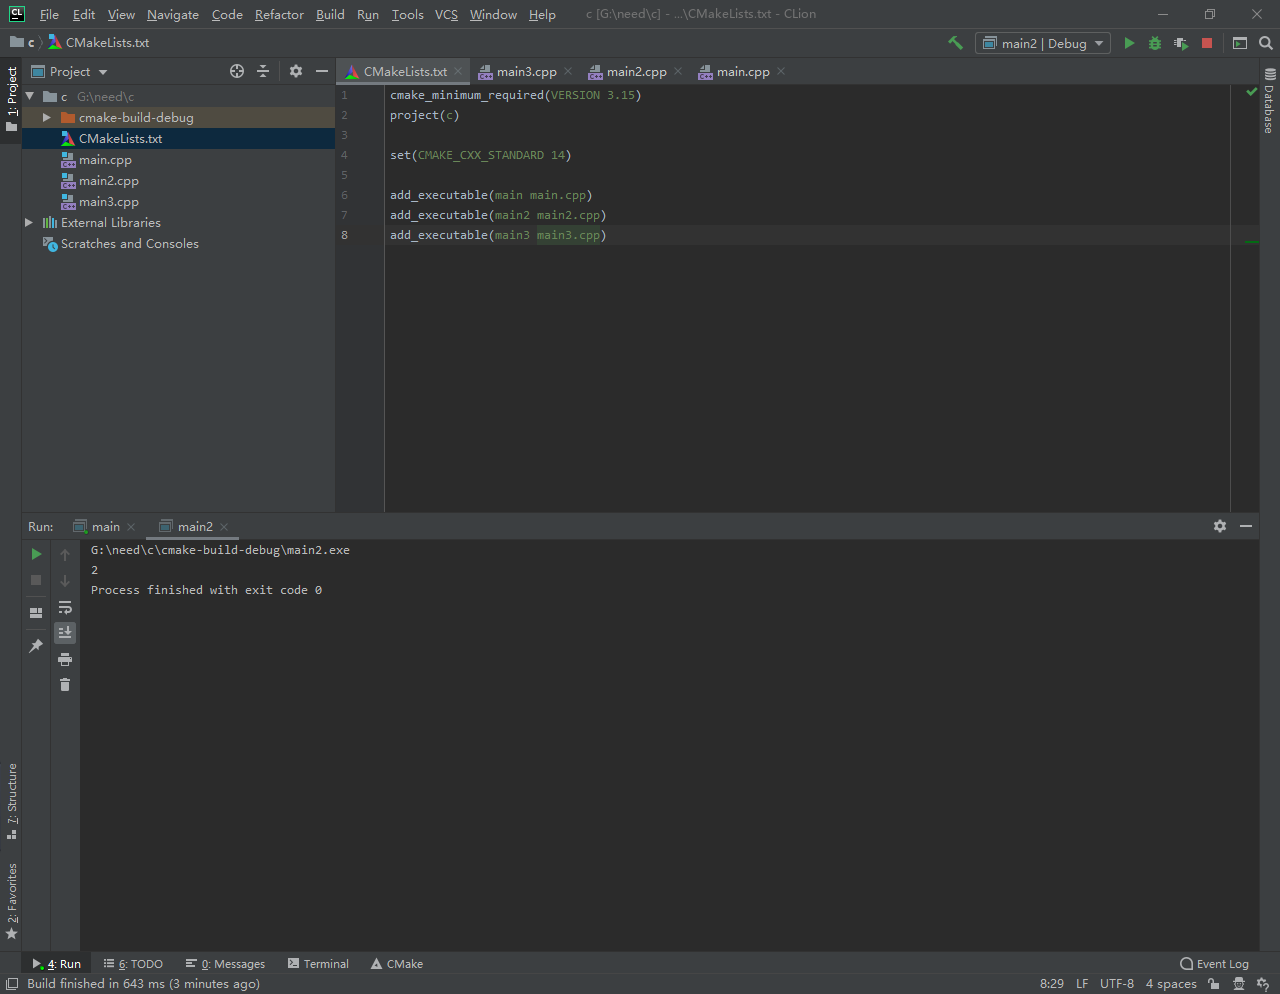Open Project panel settings gear icon

[x=295, y=71]
